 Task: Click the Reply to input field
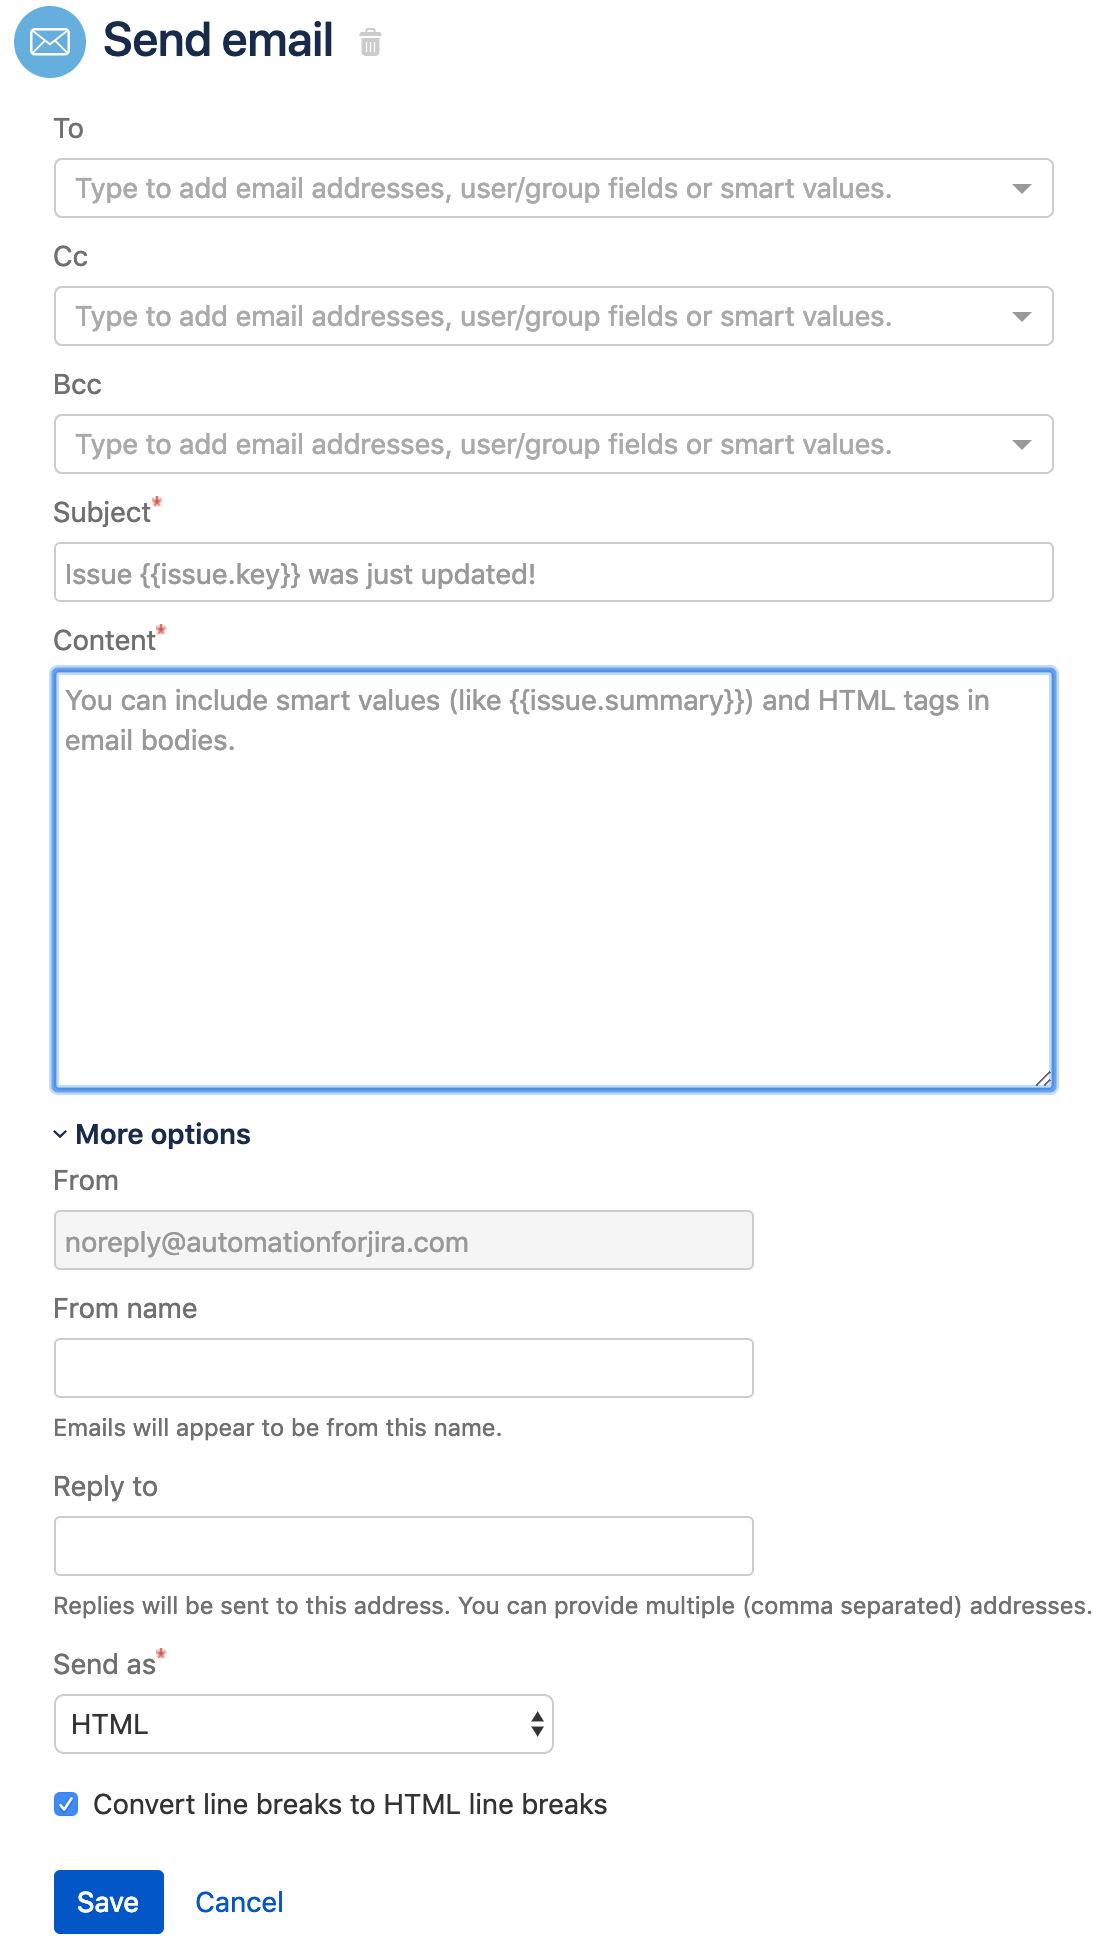point(403,1546)
